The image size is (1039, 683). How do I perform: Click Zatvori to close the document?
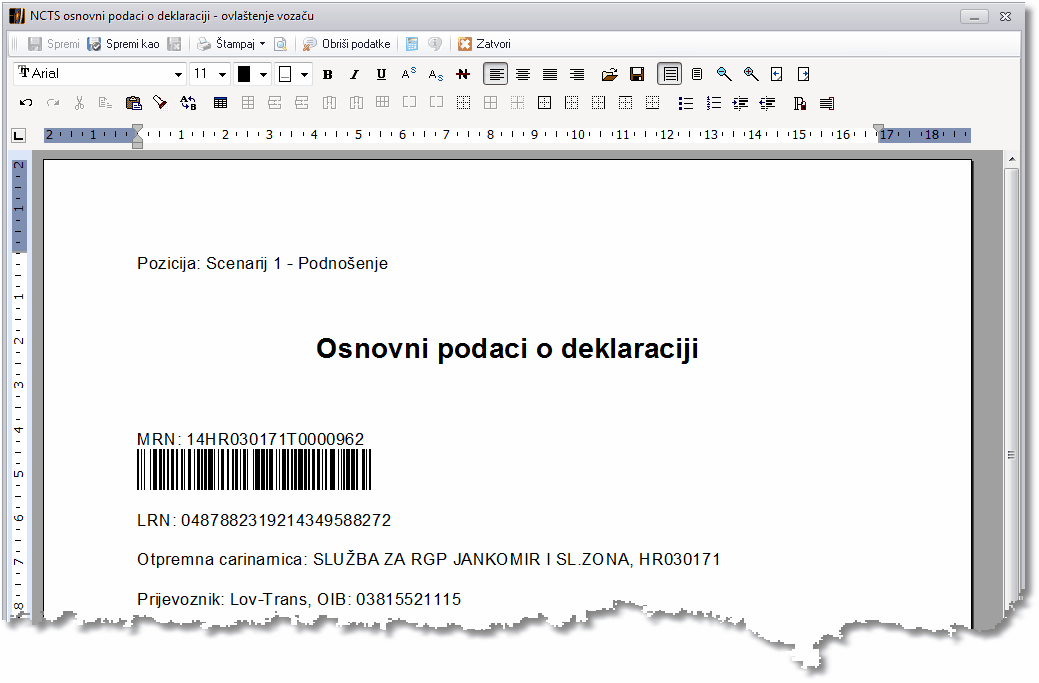click(484, 44)
